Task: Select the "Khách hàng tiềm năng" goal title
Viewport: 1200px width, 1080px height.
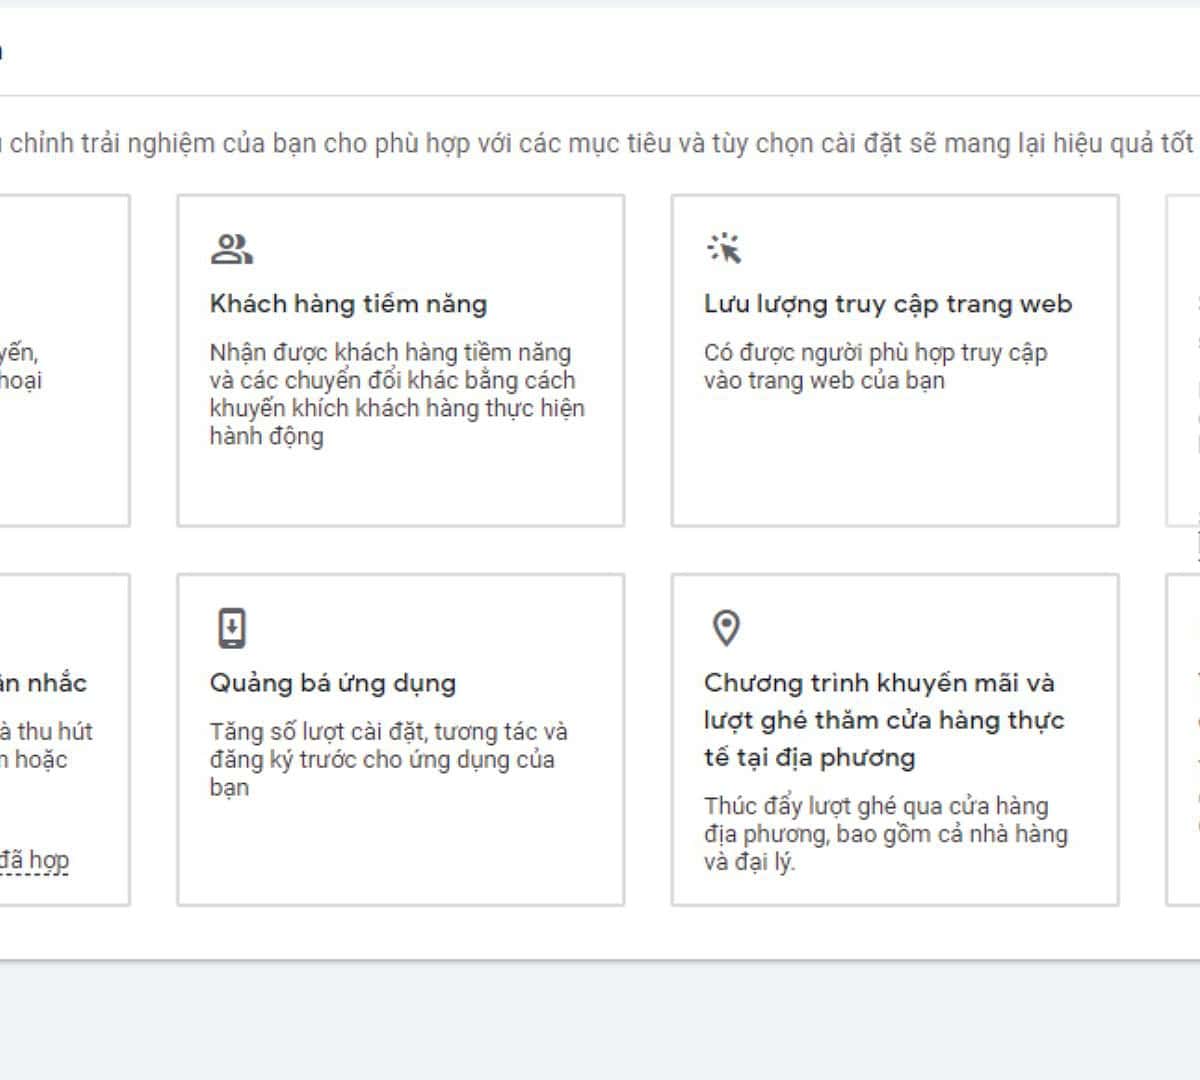Action: 348,304
